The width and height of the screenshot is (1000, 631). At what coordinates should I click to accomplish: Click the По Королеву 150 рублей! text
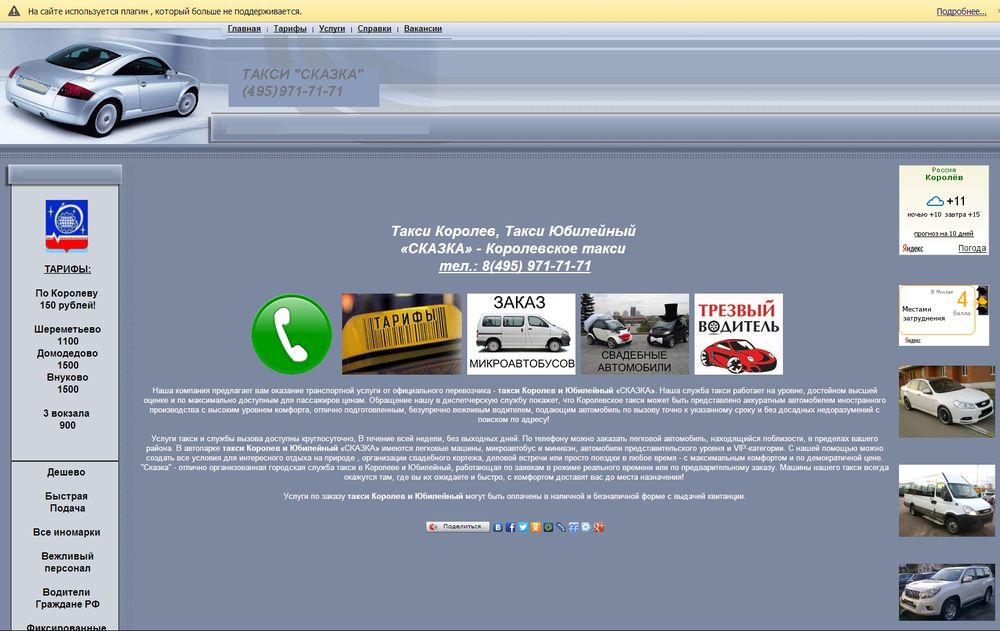(67, 299)
